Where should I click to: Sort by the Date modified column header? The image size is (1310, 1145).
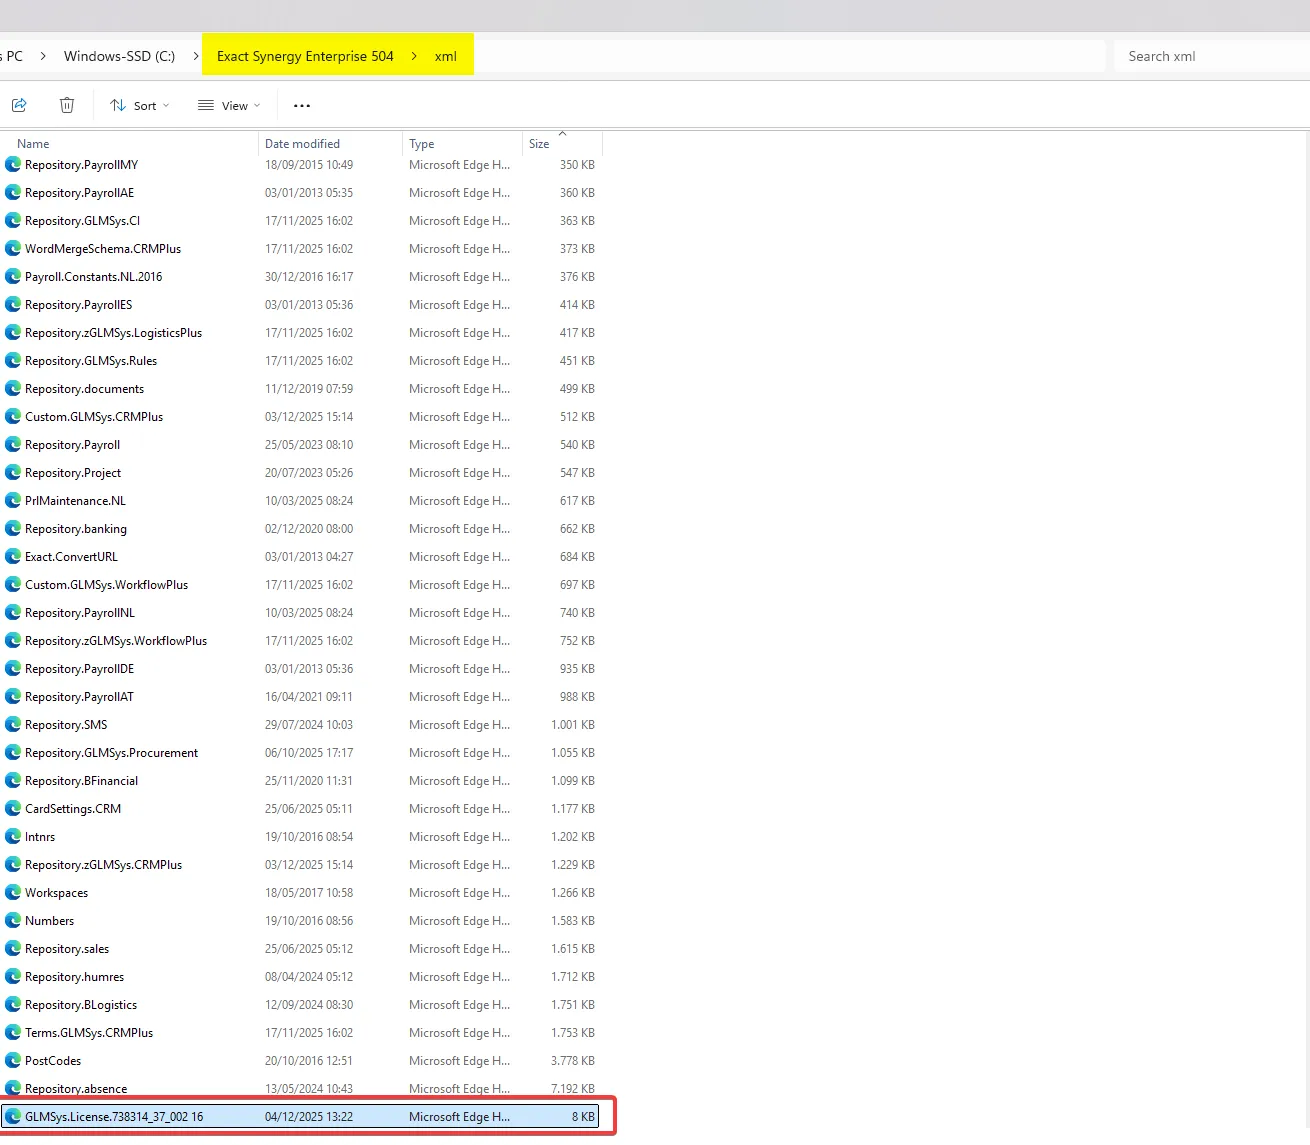[x=302, y=144]
